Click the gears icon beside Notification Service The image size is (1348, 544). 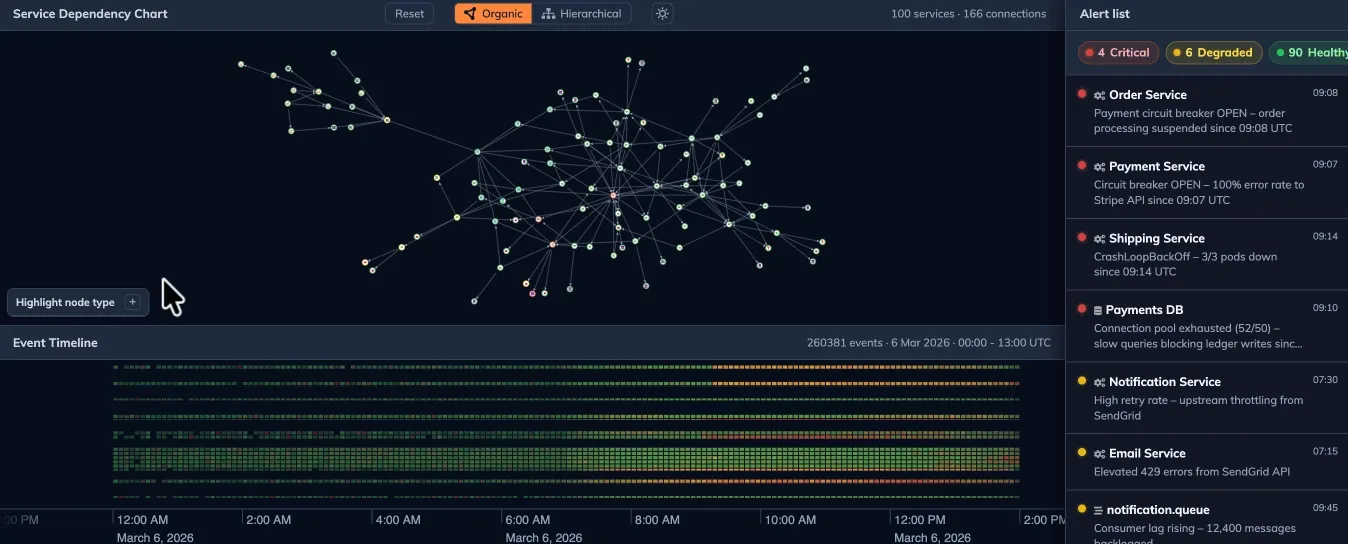[x=1099, y=382]
